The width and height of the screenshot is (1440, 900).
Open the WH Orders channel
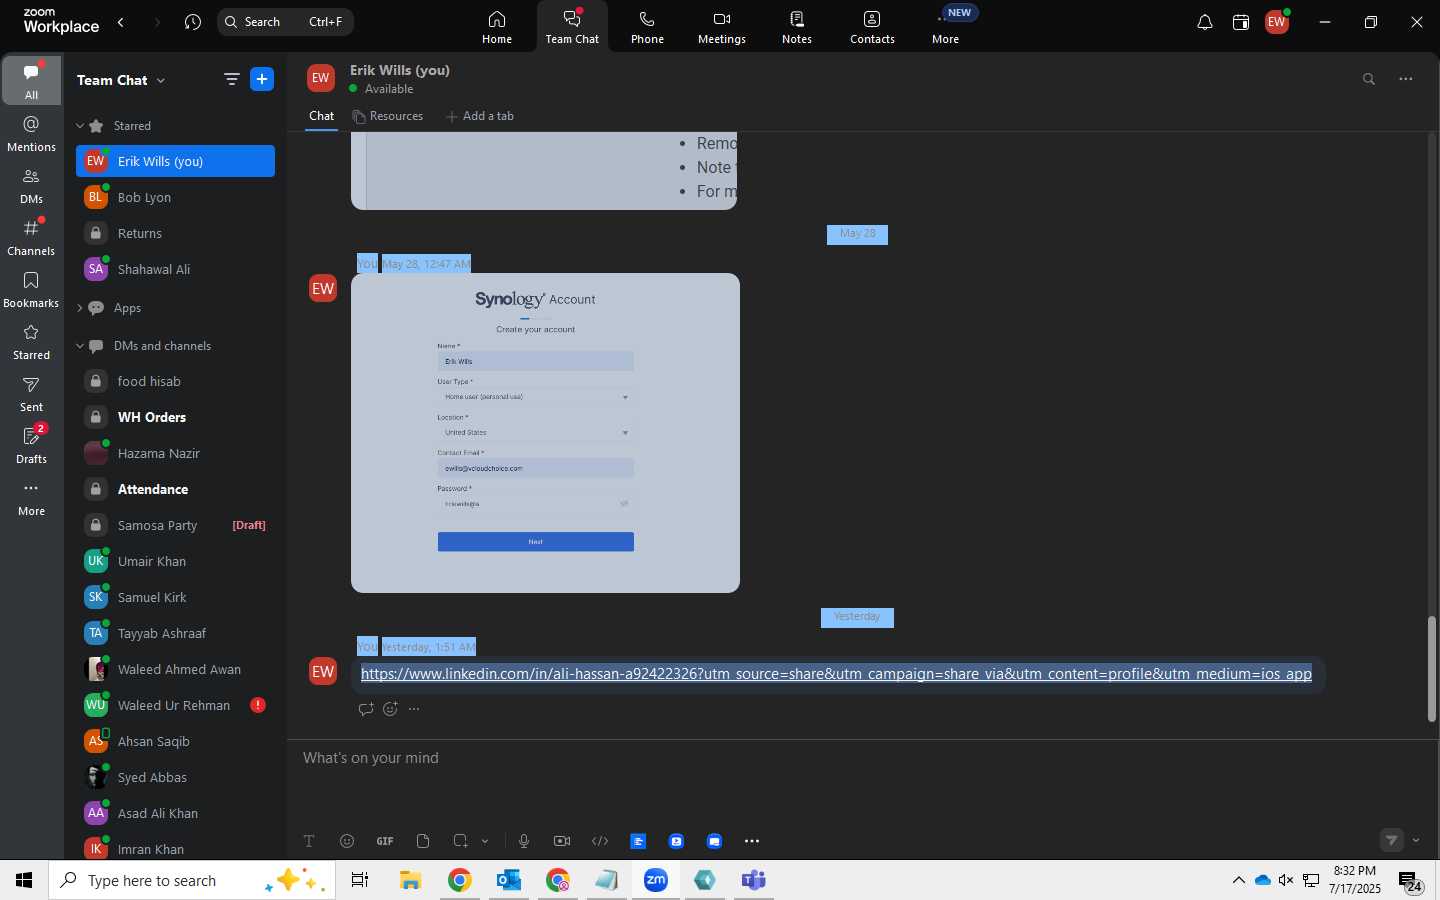(175, 417)
